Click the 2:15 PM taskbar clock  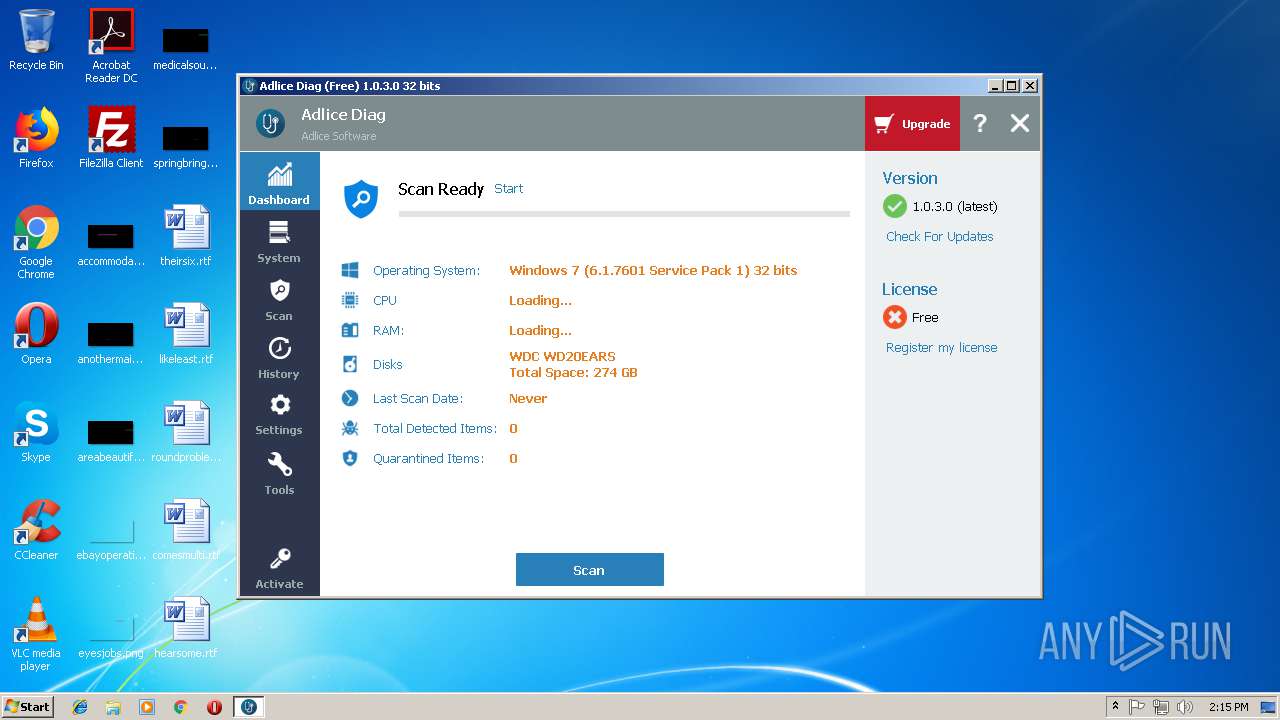1229,707
